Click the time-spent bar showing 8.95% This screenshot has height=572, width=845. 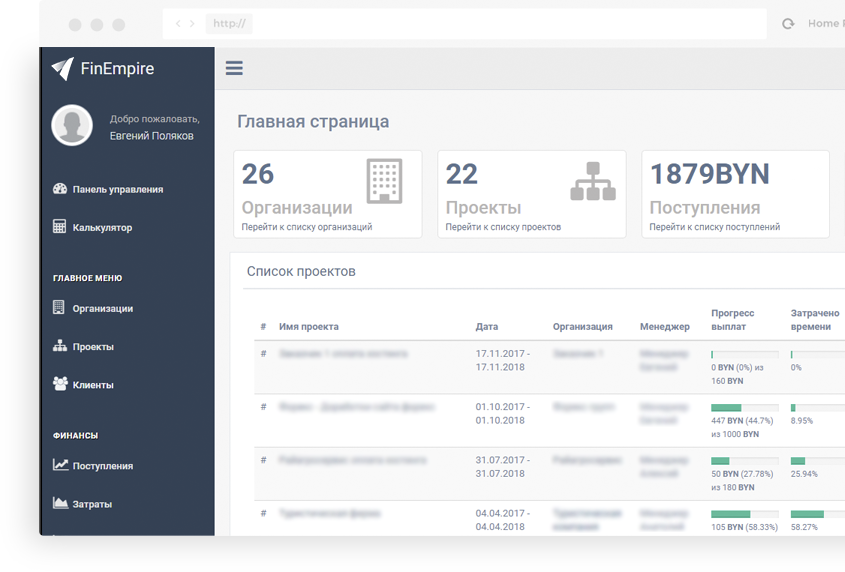pos(818,408)
